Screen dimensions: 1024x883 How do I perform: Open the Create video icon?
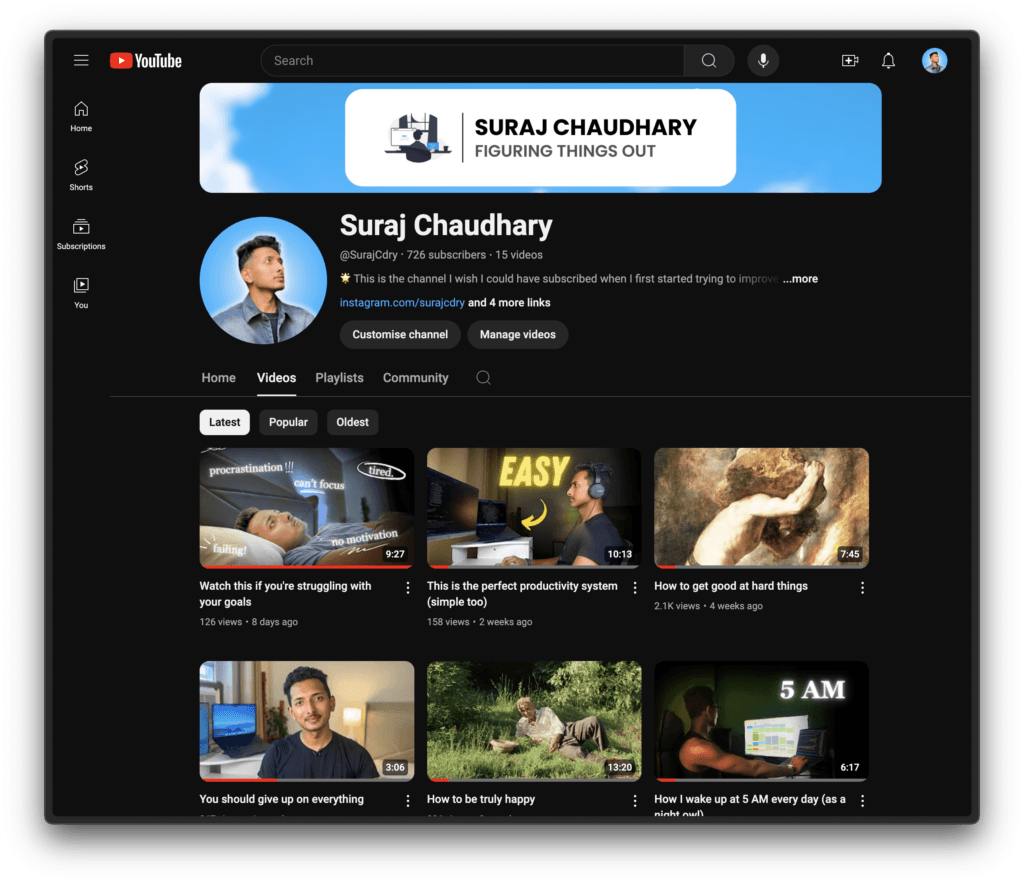(x=849, y=60)
